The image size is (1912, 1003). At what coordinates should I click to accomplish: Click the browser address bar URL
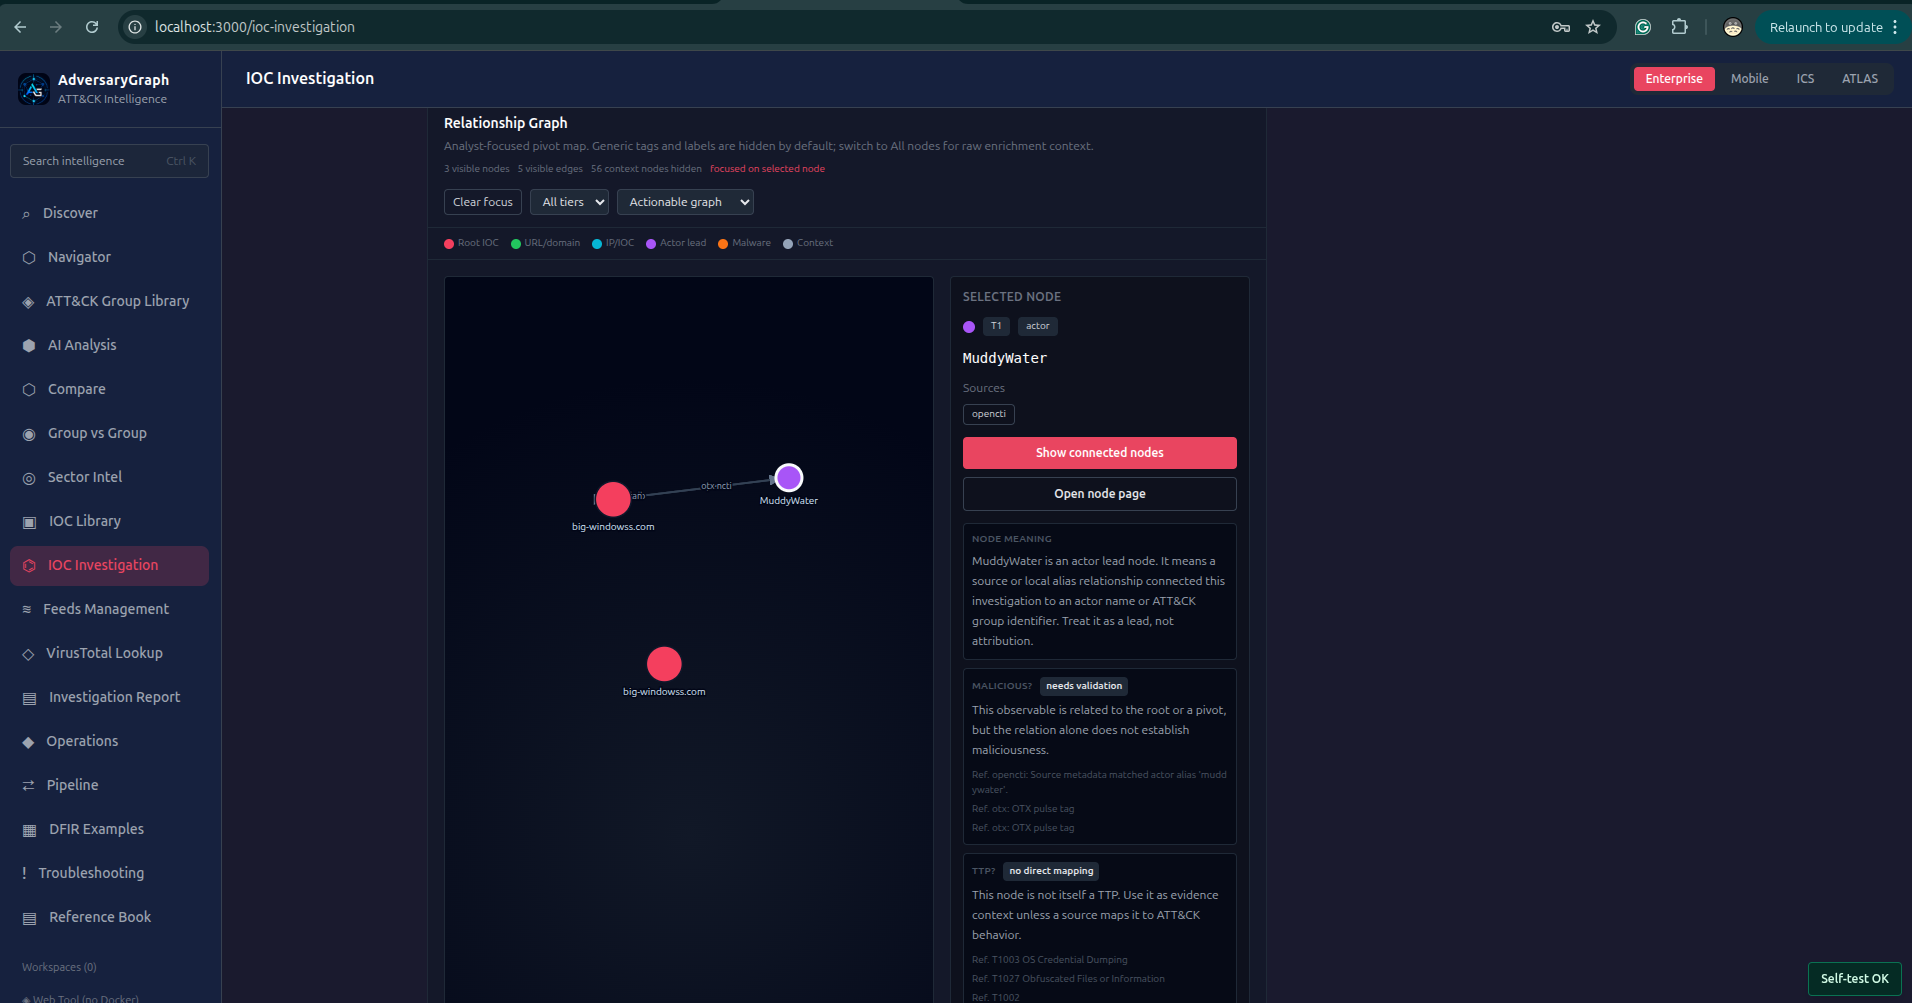pos(254,27)
